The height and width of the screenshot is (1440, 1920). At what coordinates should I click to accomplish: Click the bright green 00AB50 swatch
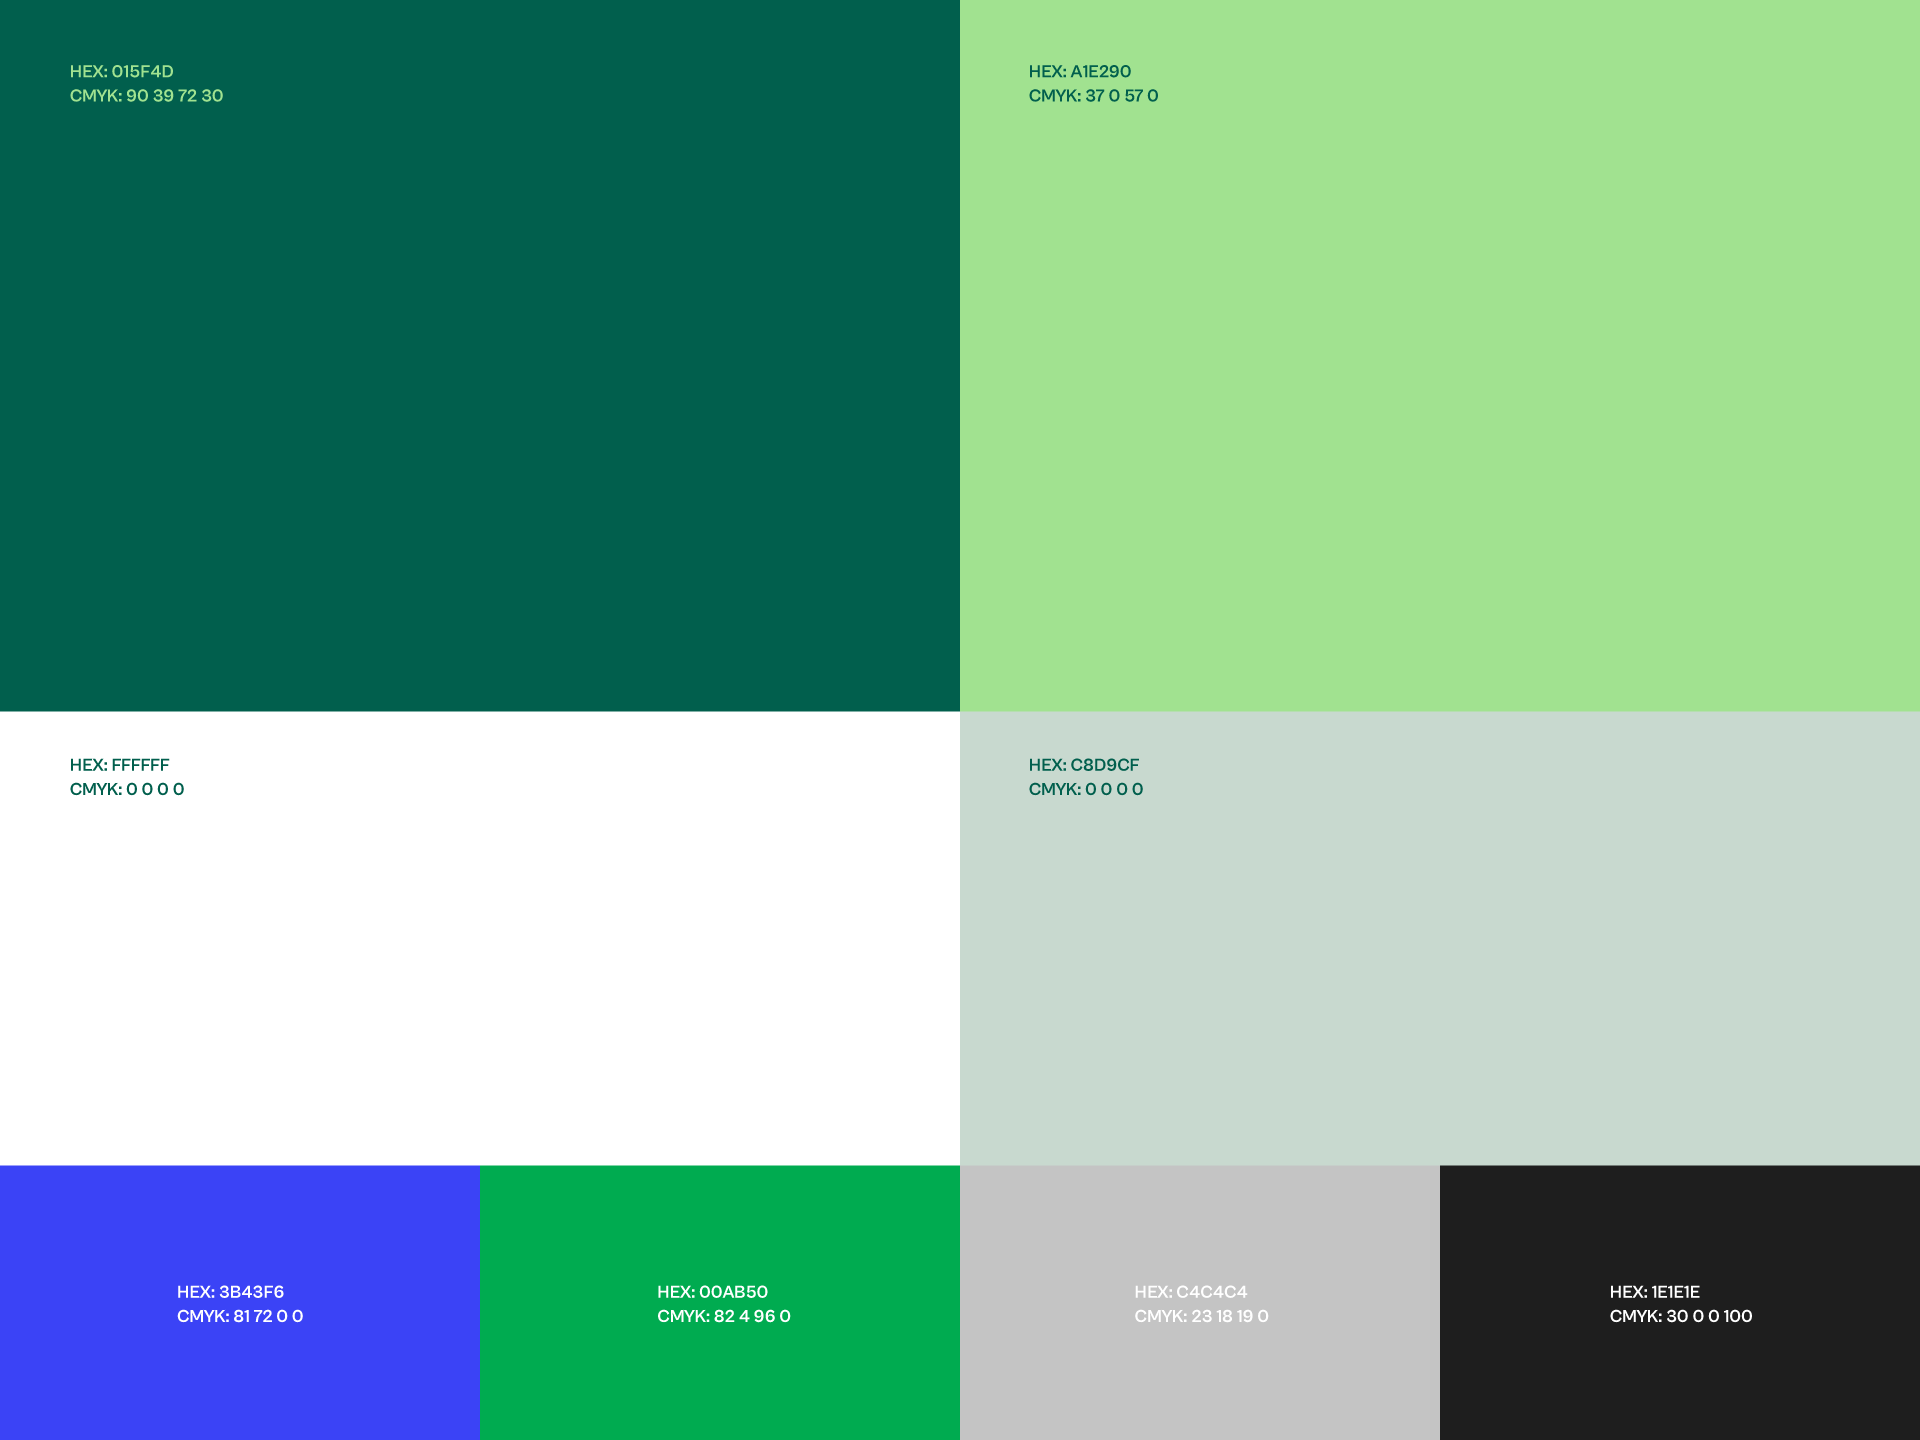click(x=720, y=1302)
